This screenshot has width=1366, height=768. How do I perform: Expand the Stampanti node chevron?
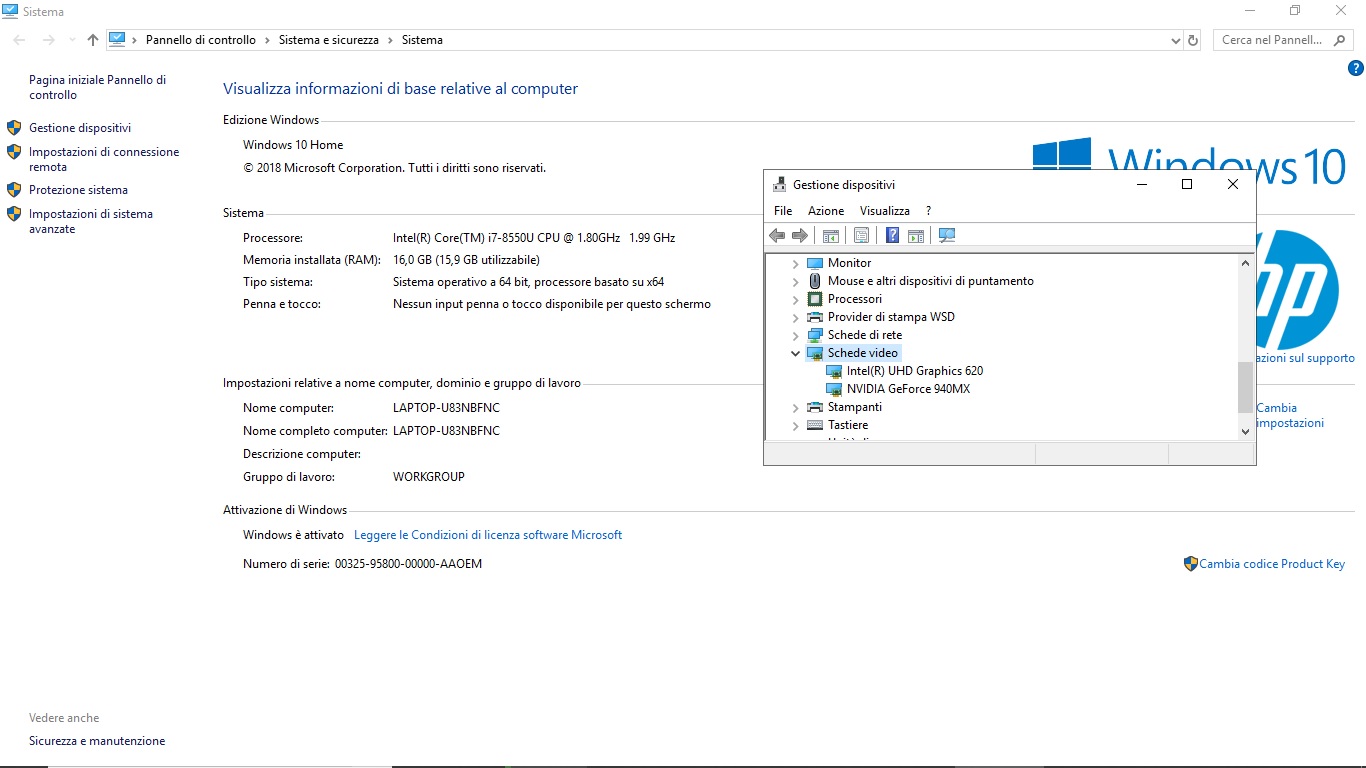[796, 408]
